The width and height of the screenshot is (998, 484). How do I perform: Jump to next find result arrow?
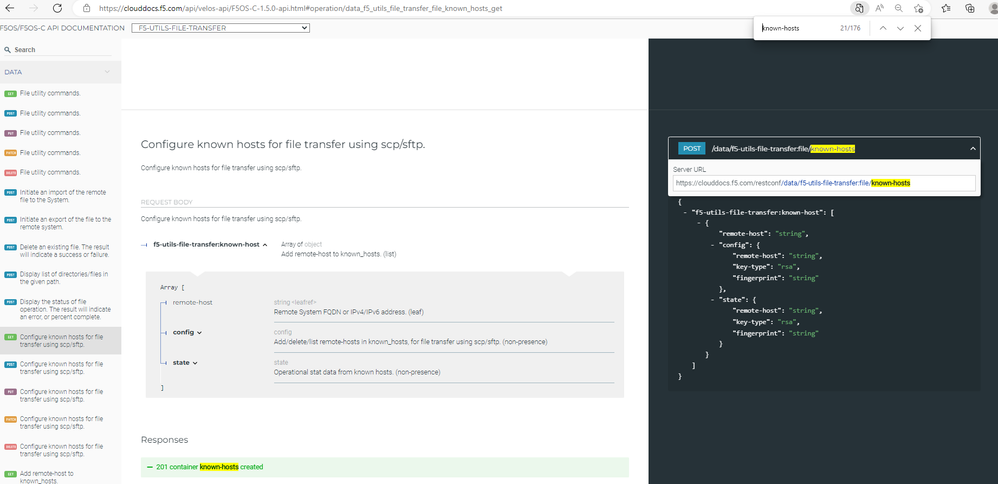coord(900,28)
